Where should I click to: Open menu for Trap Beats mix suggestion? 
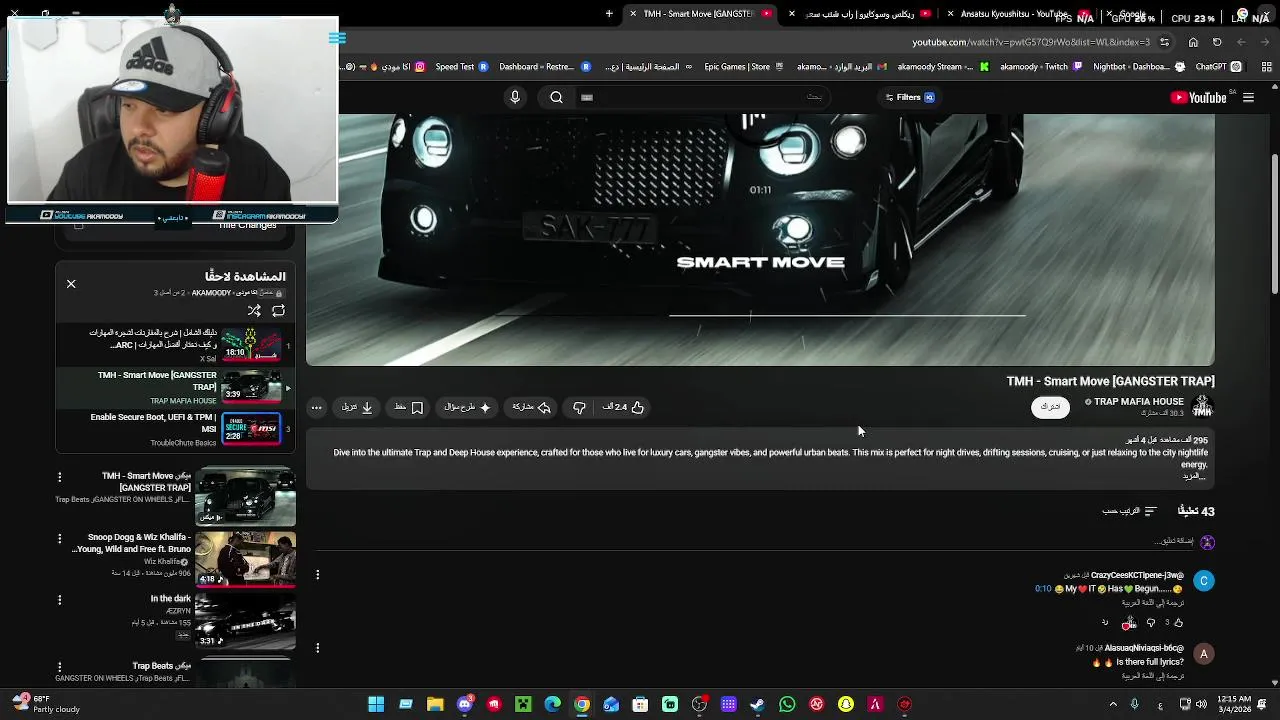59,666
